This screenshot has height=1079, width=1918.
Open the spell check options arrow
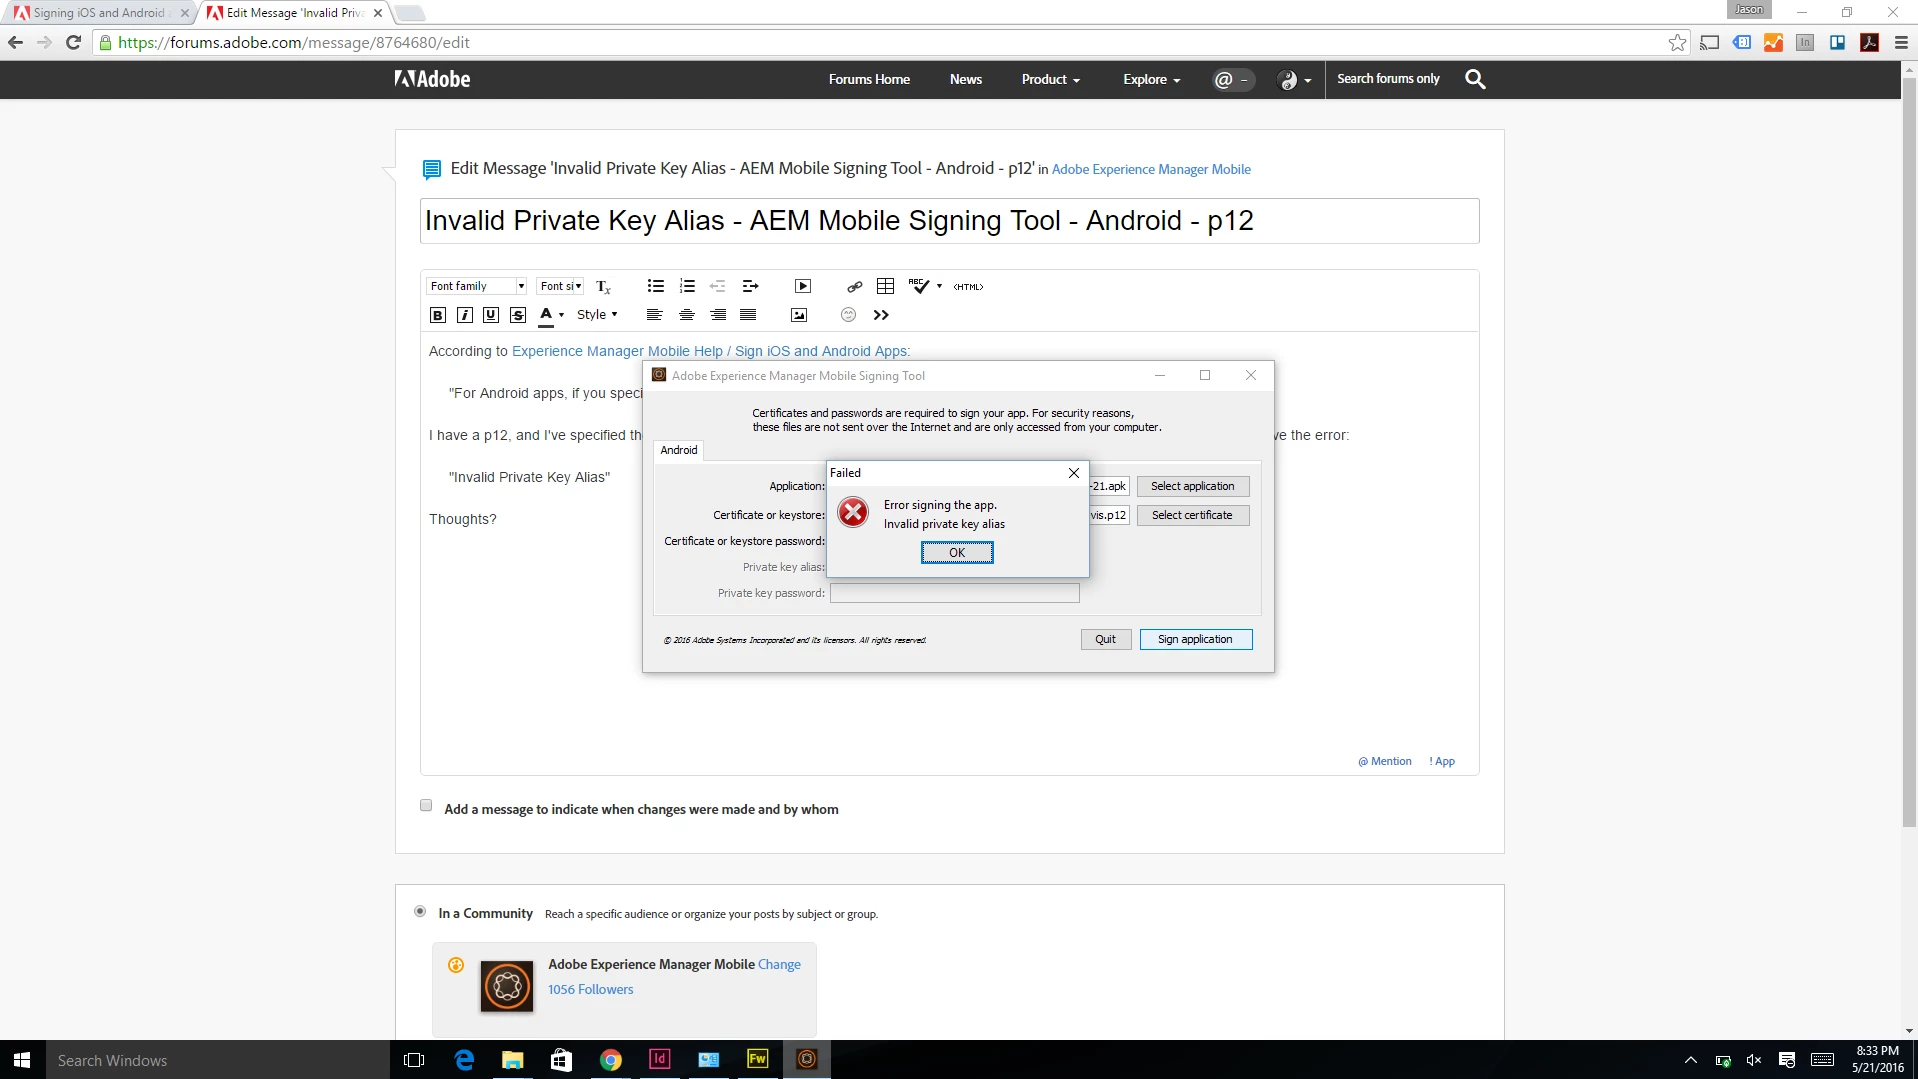coord(939,286)
